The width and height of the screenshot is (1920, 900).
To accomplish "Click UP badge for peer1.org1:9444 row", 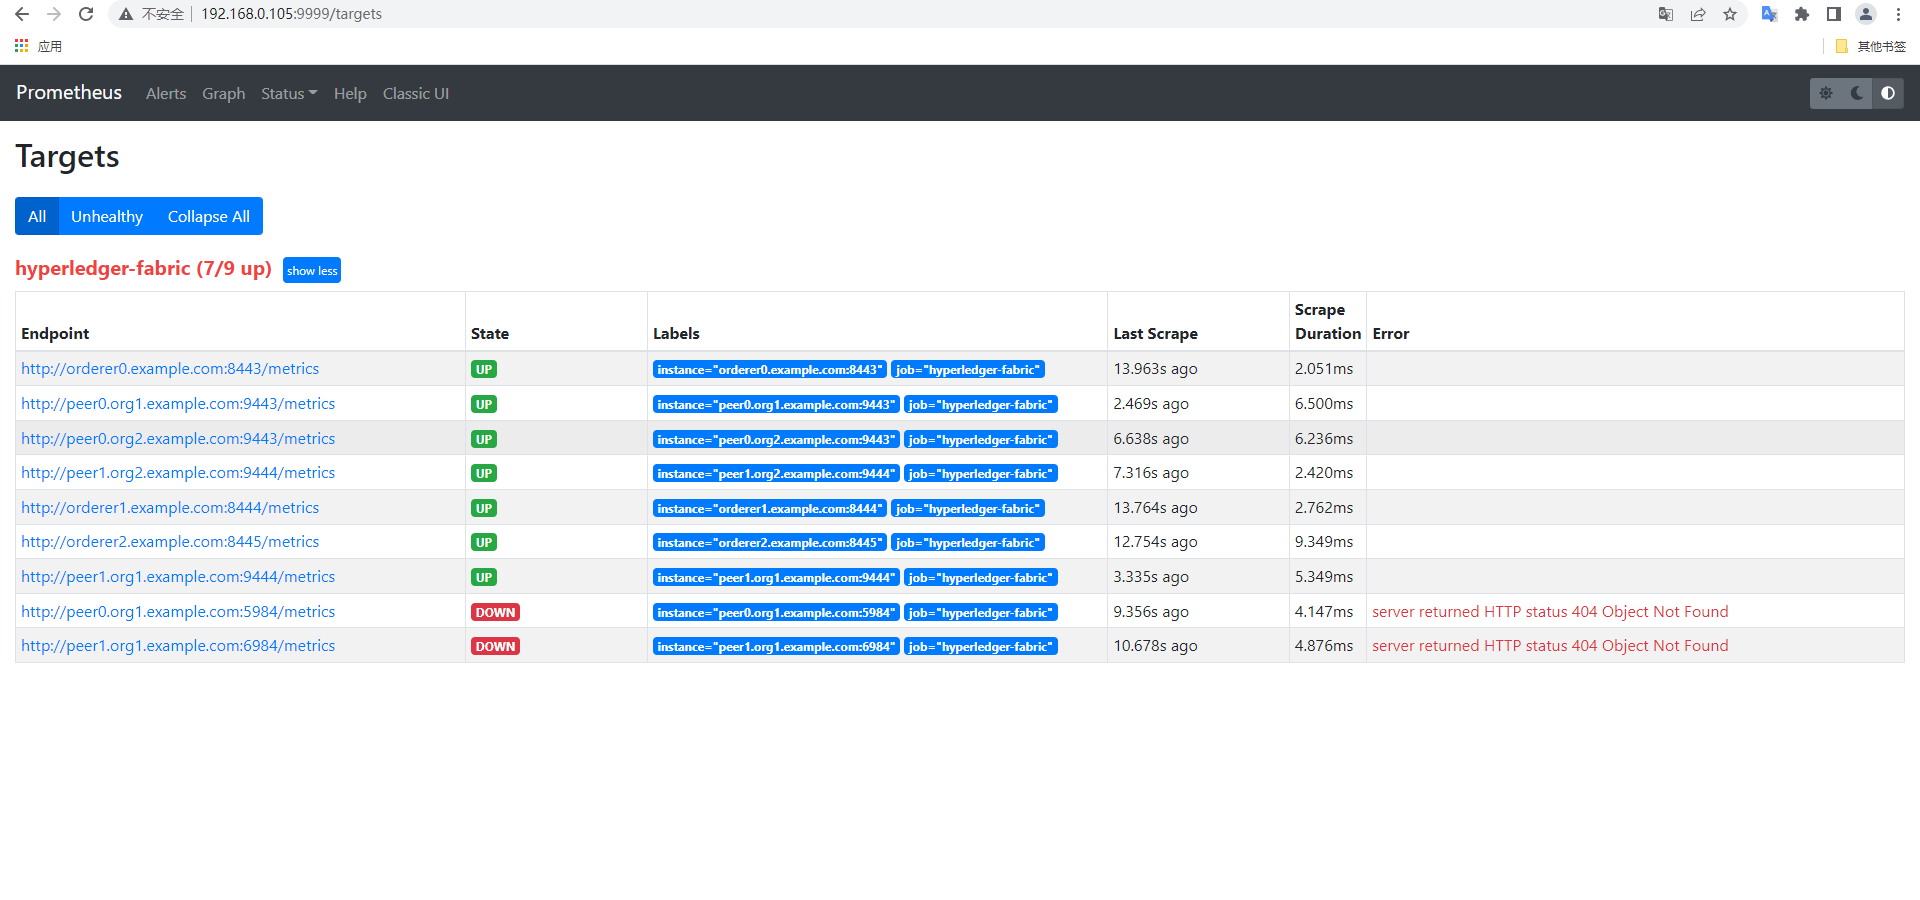I will pyautogui.click(x=484, y=577).
